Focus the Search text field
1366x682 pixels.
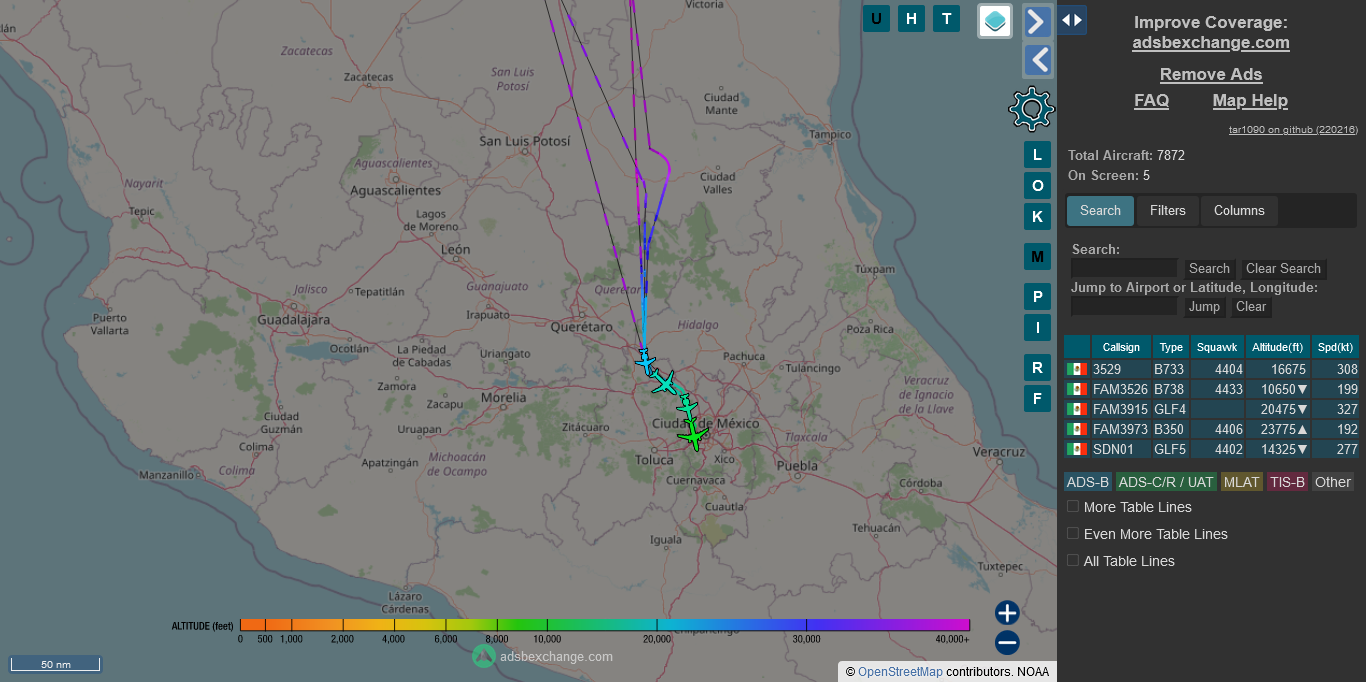[x=1124, y=268]
